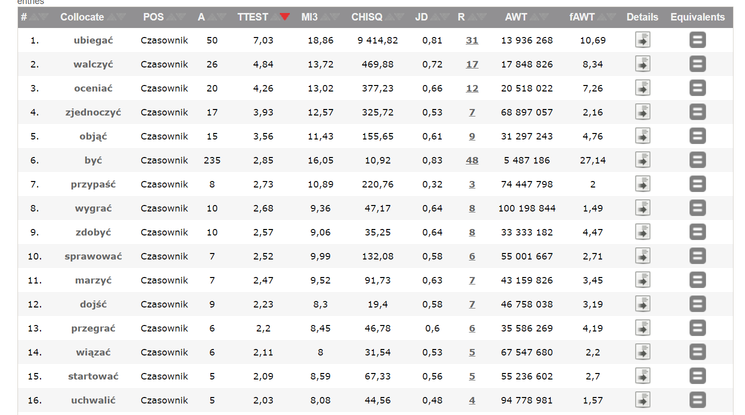Open details for the przegrać row
This screenshot has width=745, height=415.
(642, 328)
